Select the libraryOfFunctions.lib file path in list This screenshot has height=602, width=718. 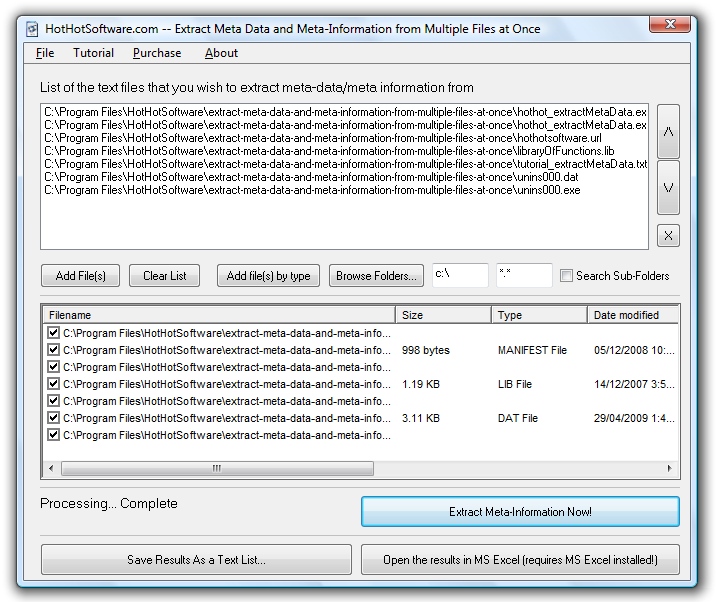329,151
